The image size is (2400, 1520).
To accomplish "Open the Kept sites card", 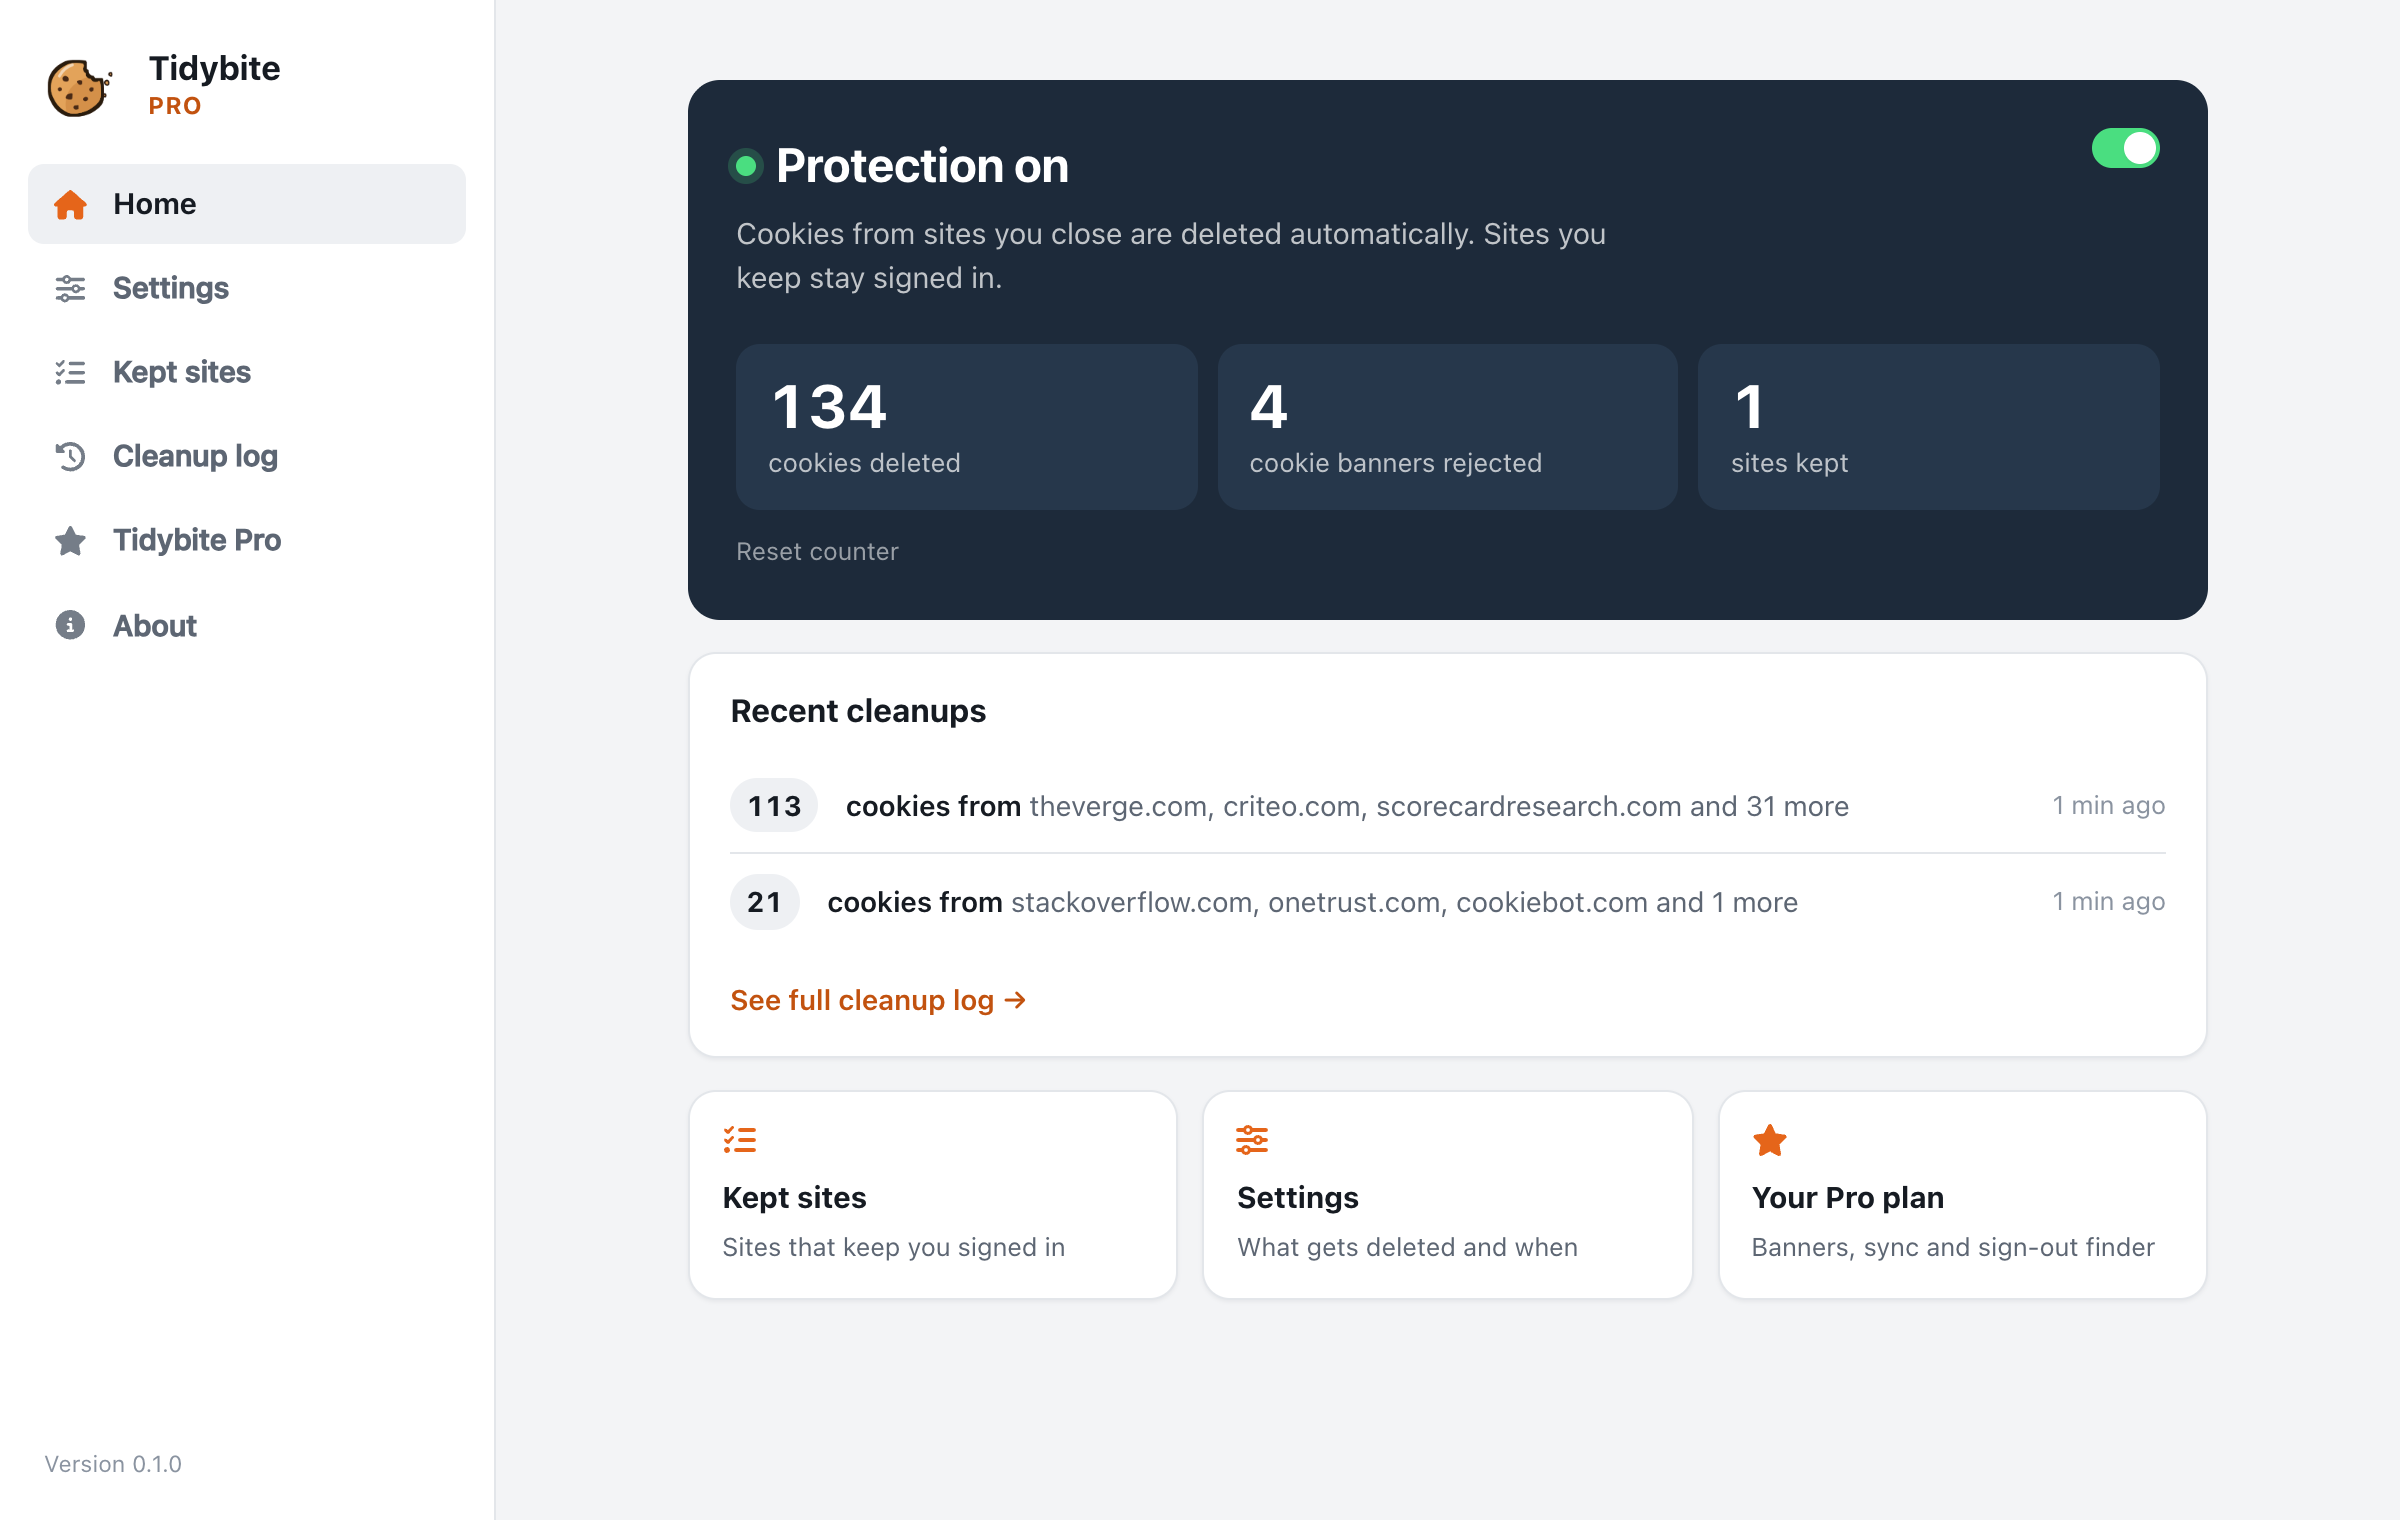I will (x=933, y=1195).
